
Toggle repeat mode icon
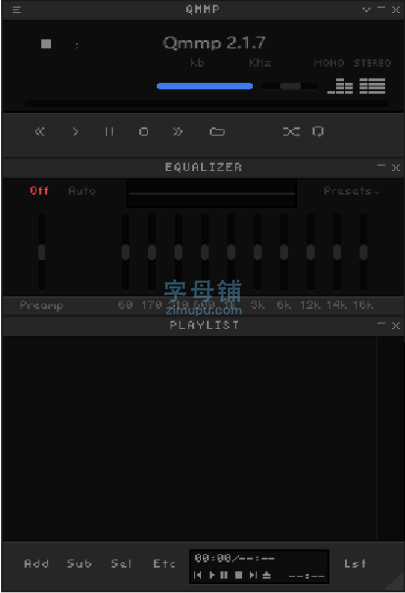(318, 132)
